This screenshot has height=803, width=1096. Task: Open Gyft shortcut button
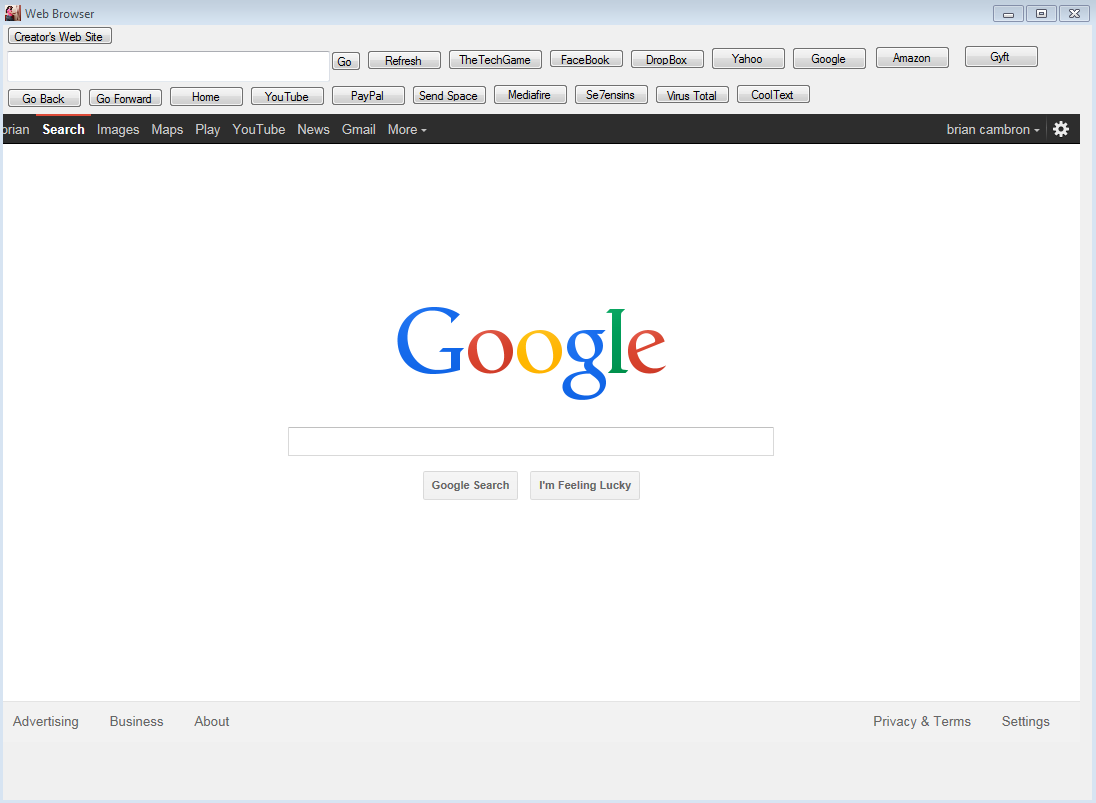1001,57
